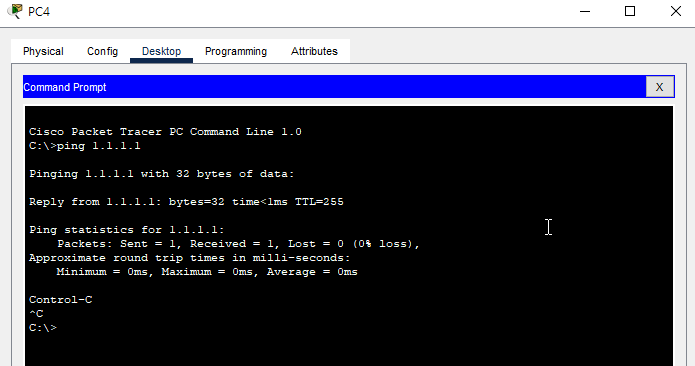The image size is (695, 366).
Task: Click the '^C' line in the terminal
Action: pos(36,314)
